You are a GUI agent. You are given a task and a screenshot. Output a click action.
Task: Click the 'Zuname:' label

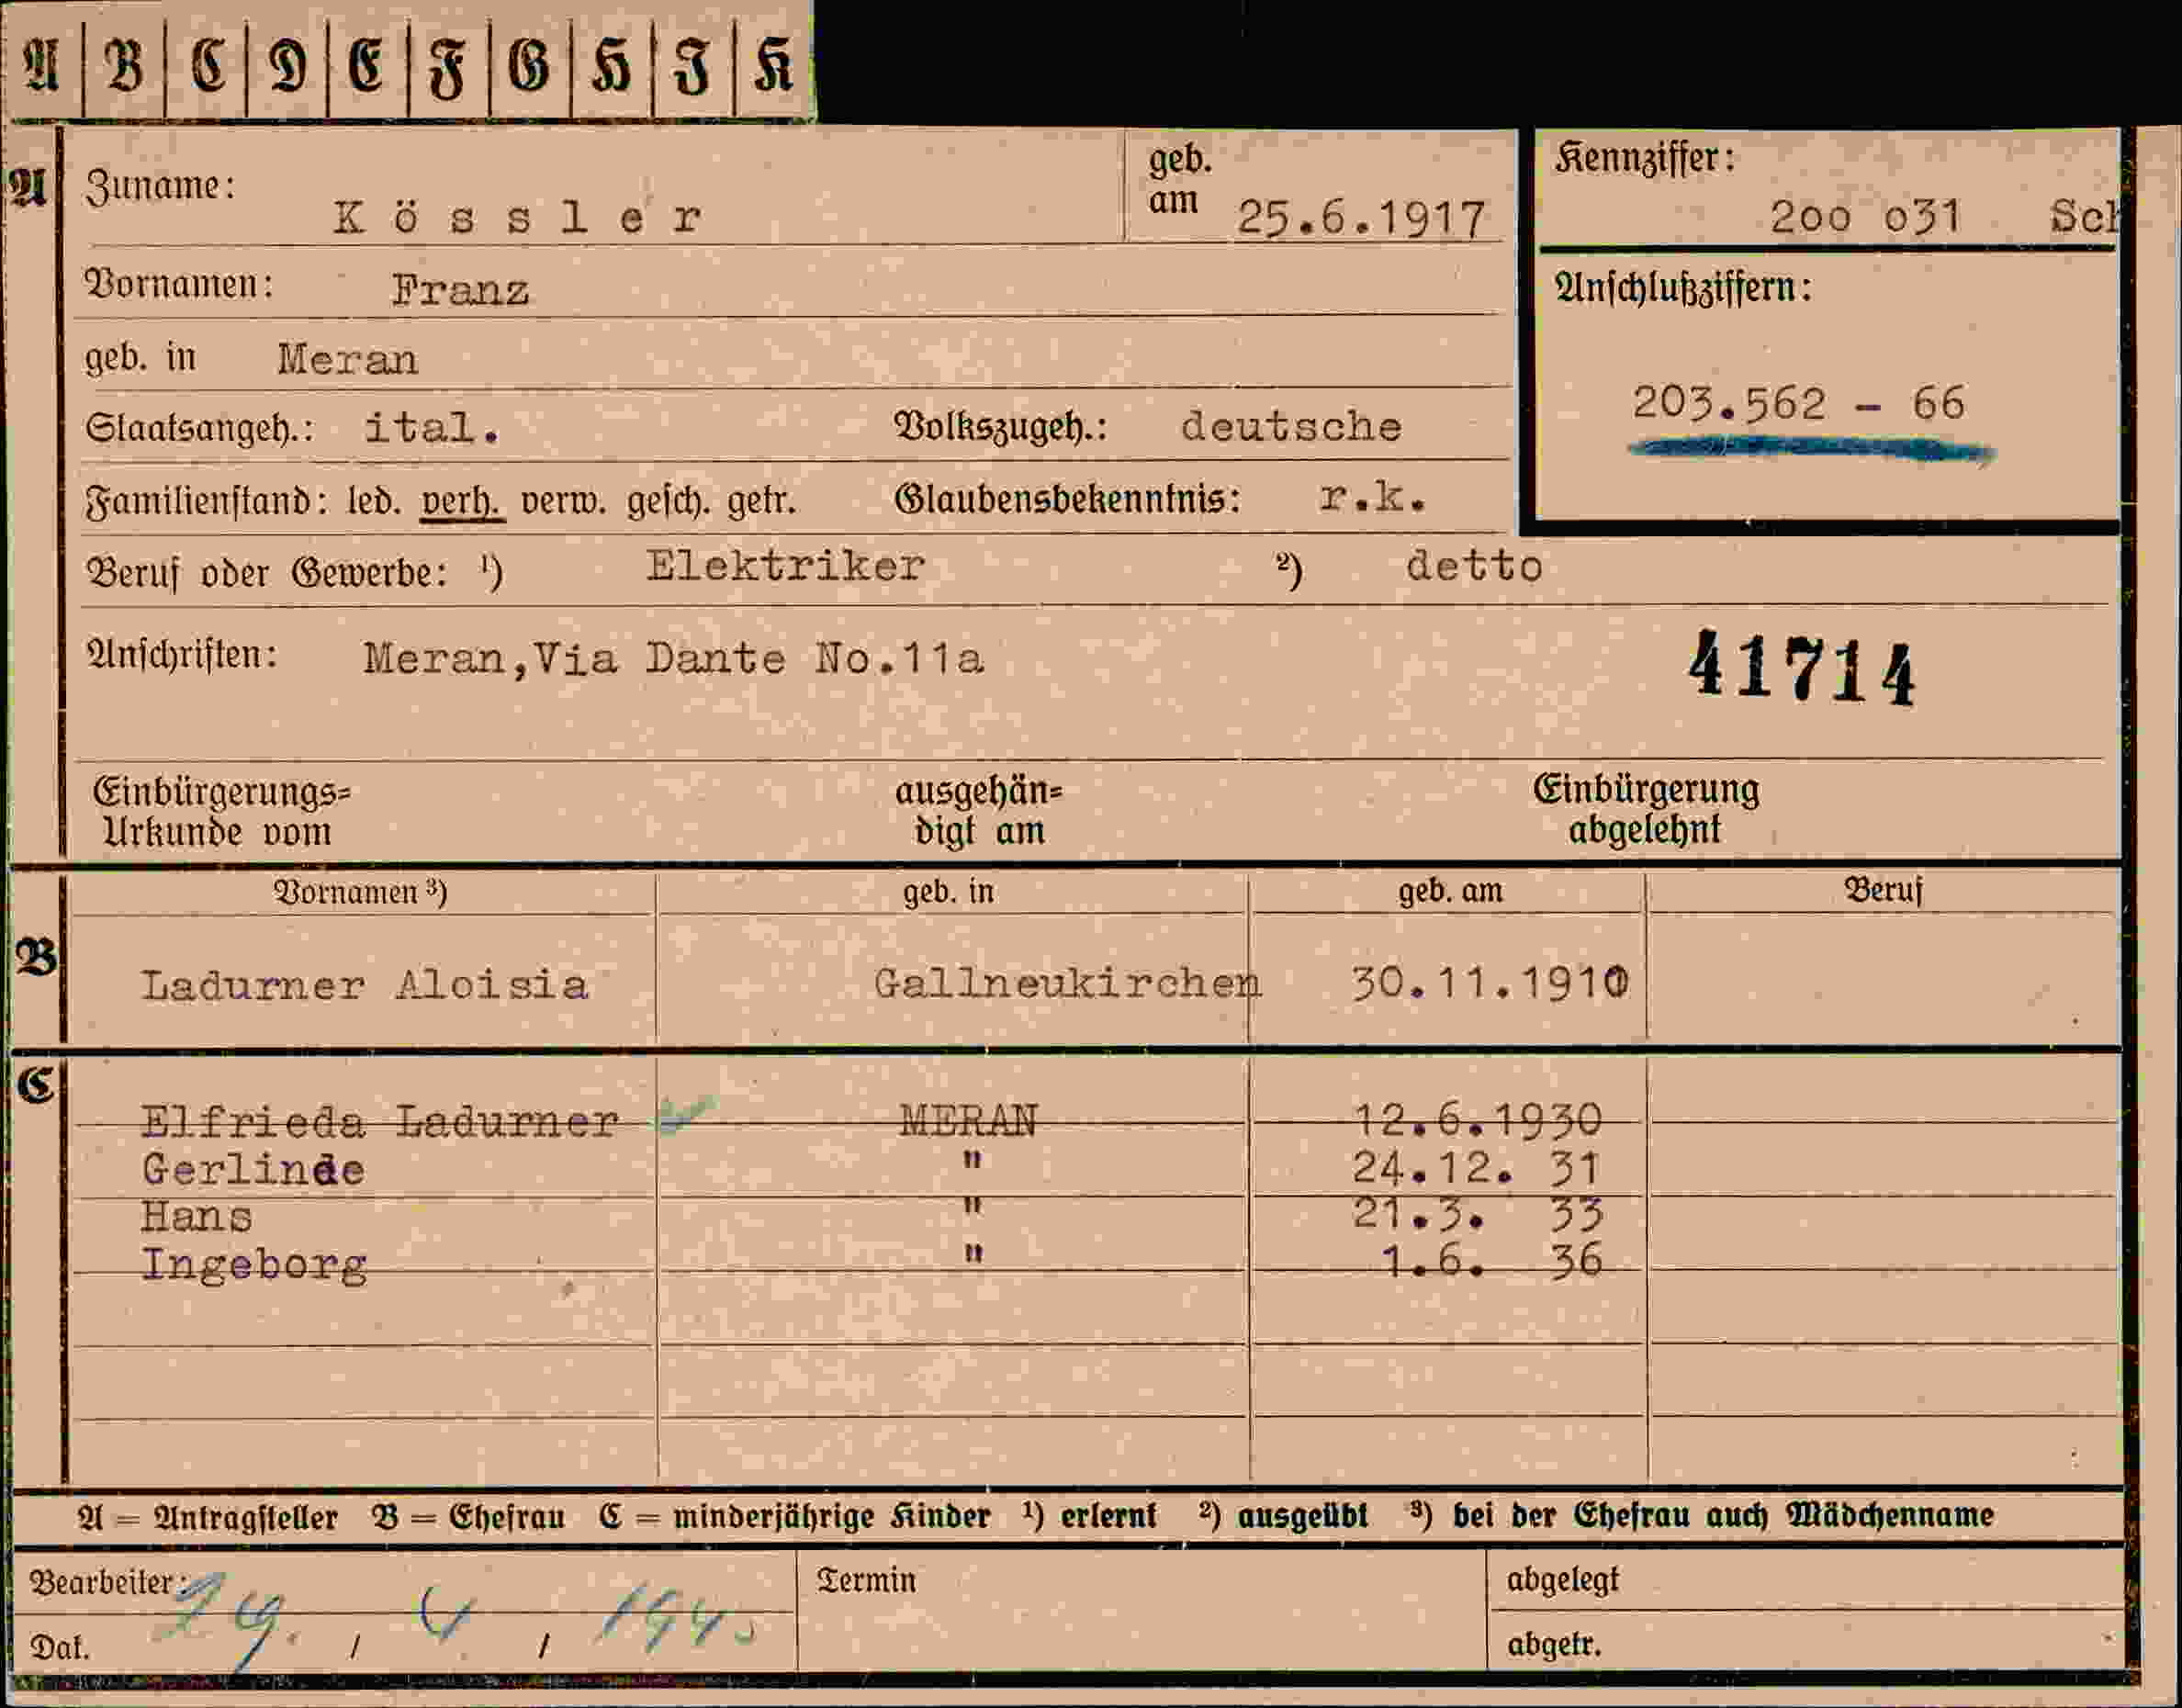[x=160, y=187]
